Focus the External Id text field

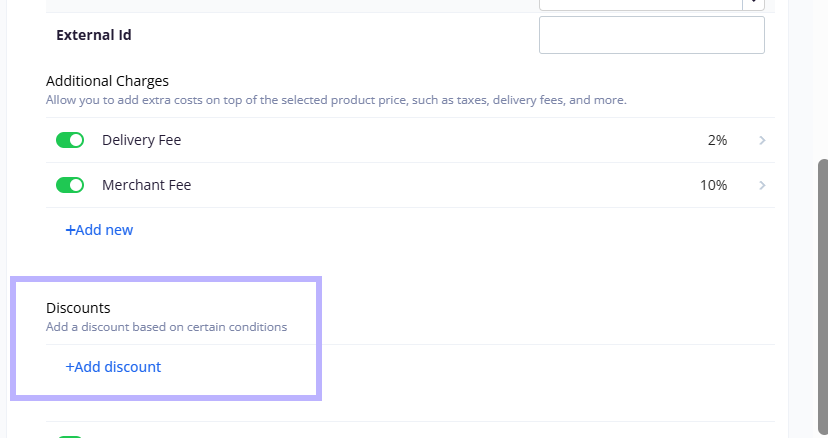(652, 35)
